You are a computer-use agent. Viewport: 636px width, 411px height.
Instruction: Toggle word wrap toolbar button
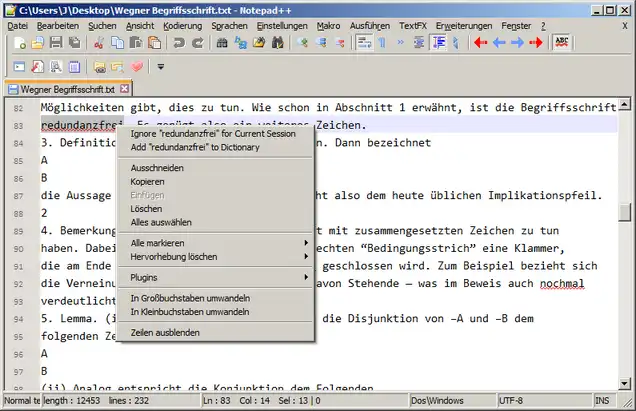(364, 43)
